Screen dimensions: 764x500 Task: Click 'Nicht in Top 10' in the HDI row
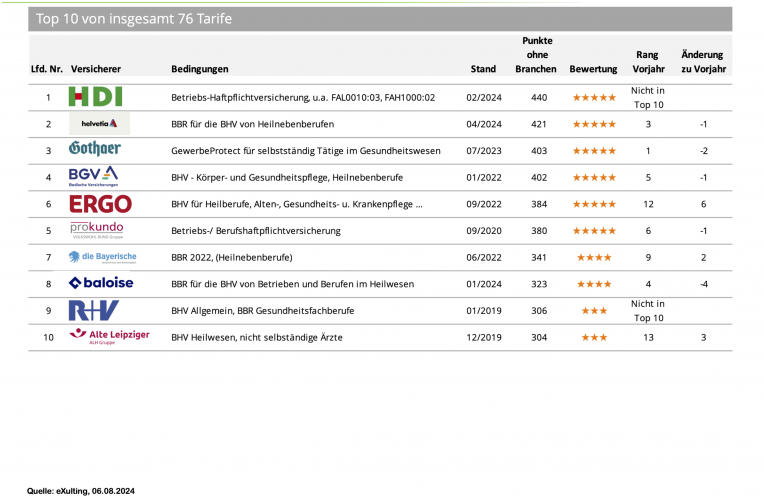(x=648, y=97)
